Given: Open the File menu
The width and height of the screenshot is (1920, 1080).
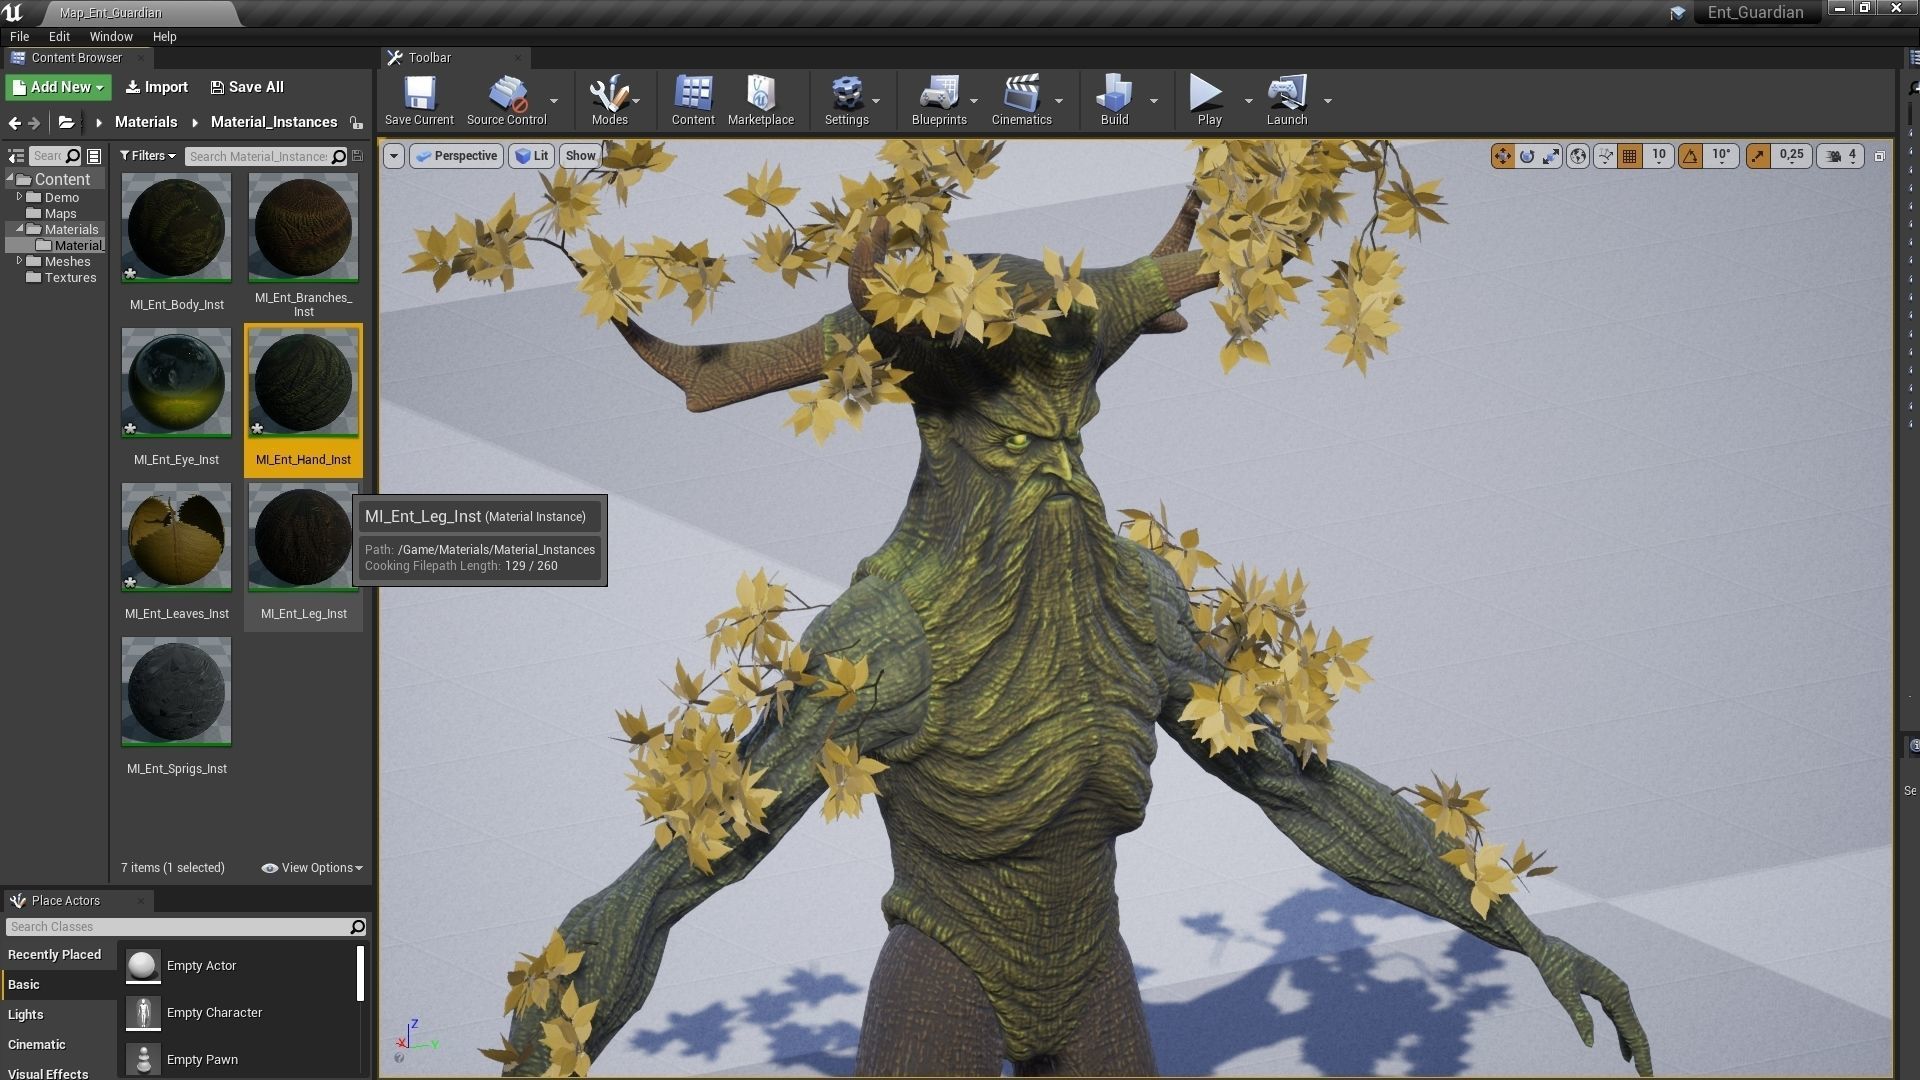Looking at the screenshot, I should pos(19,37).
